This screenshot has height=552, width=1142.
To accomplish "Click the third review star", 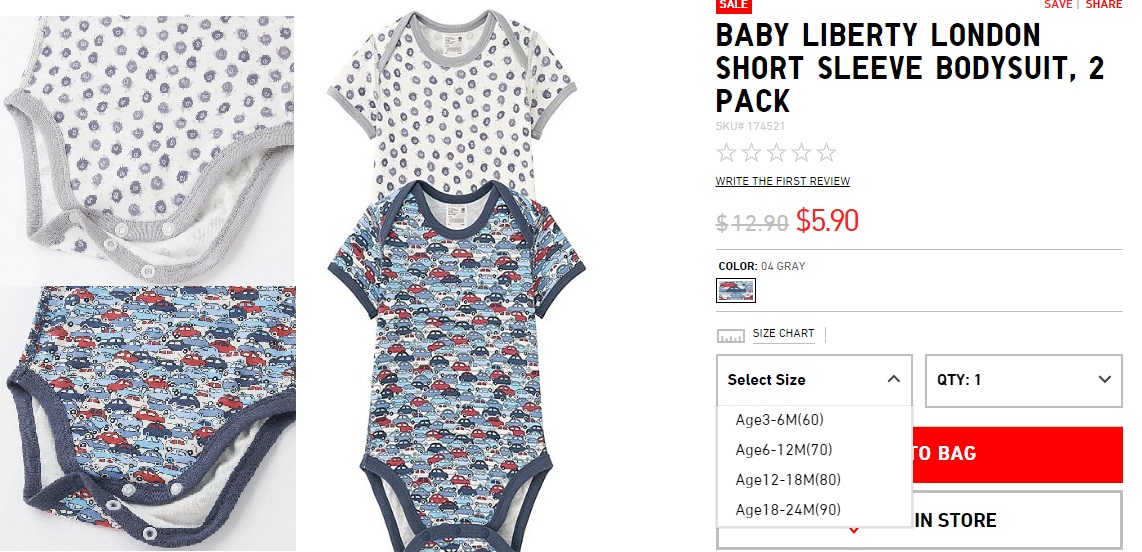I will click(x=776, y=153).
